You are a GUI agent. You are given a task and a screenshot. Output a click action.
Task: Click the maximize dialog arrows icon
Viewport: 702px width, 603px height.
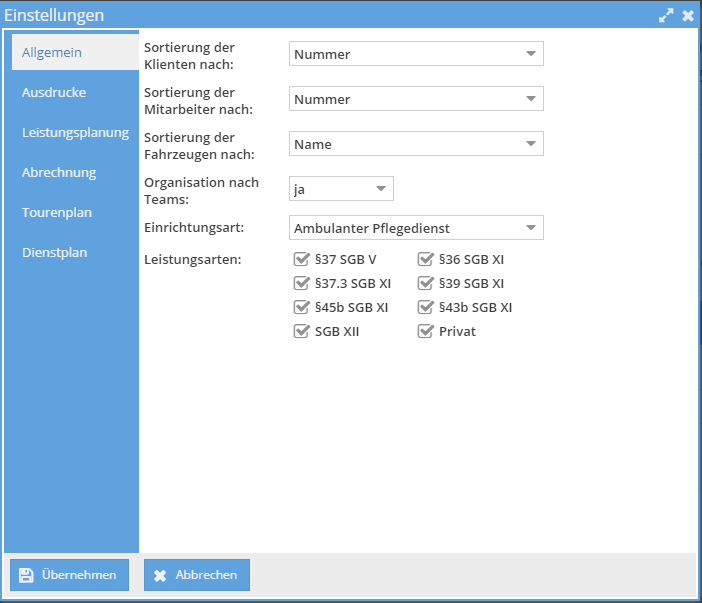[x=666, y=16]
